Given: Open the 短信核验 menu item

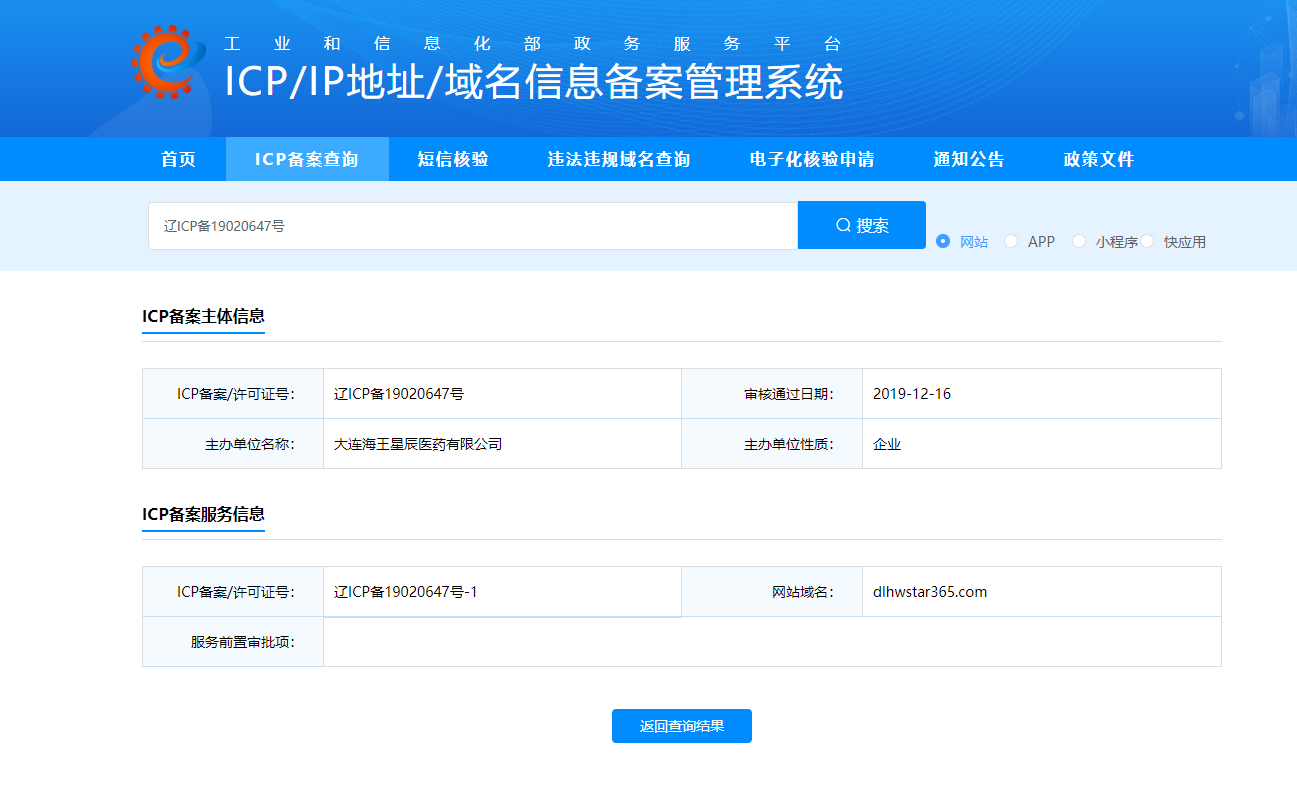Looking at the screenshot, I should (453, 159).
